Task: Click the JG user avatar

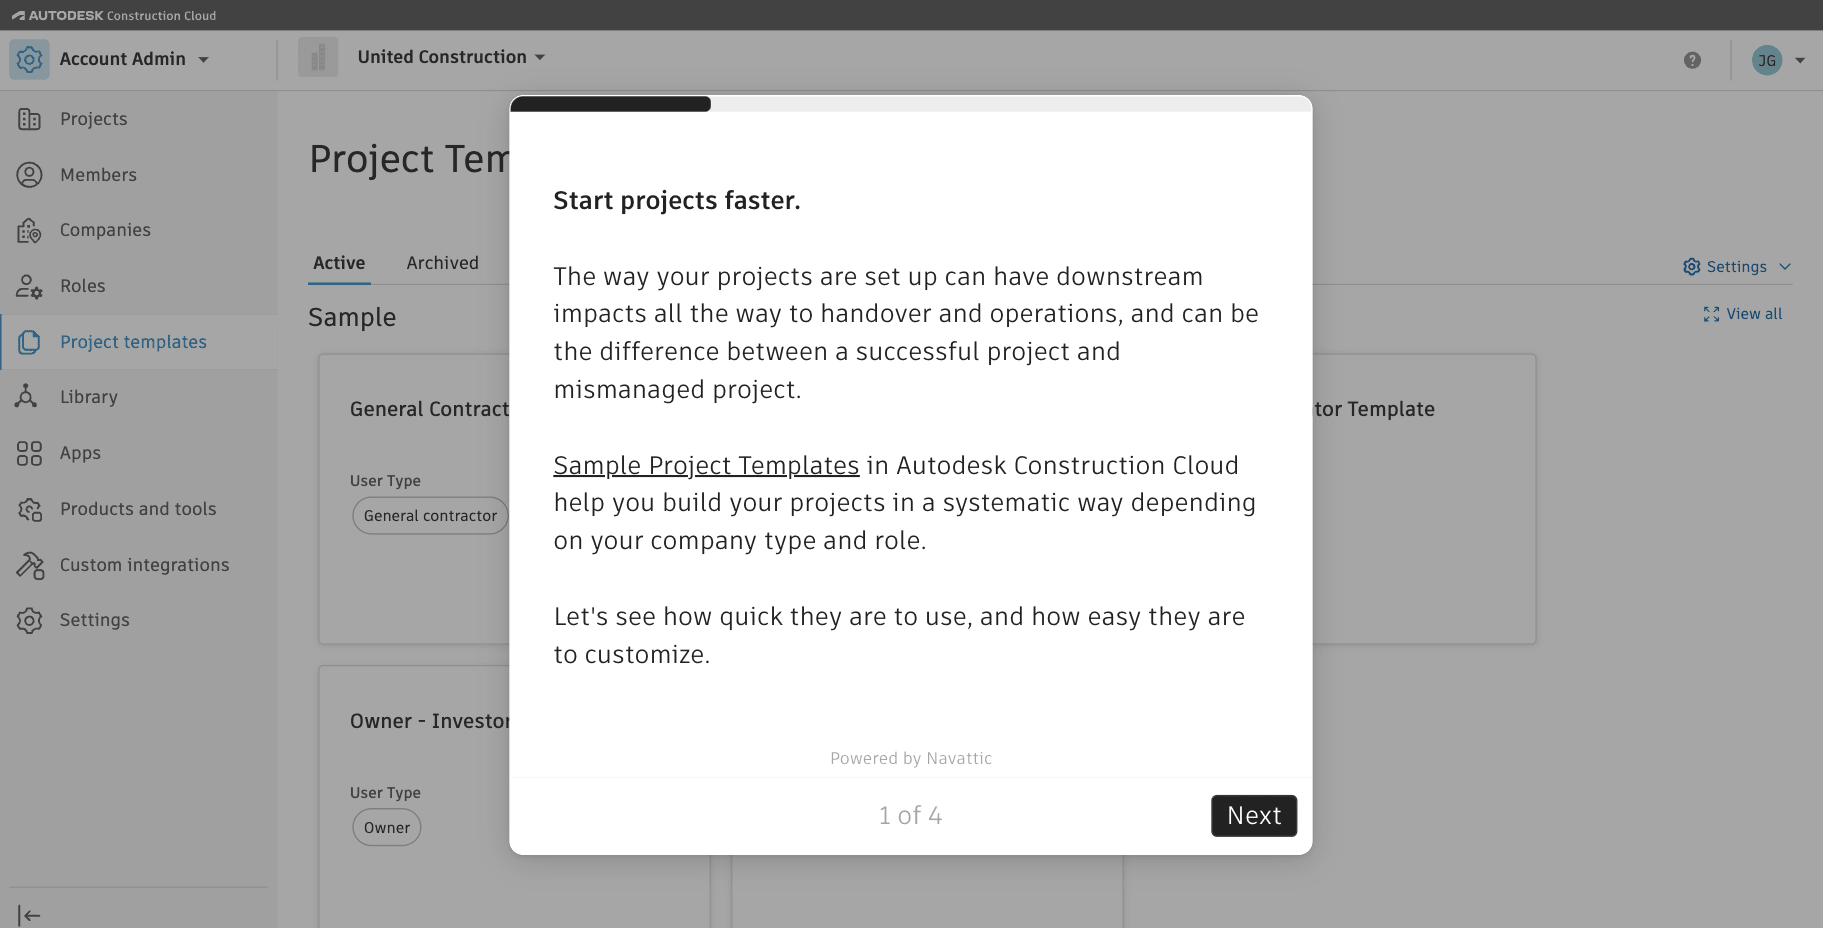Action: pos(1767,60)
